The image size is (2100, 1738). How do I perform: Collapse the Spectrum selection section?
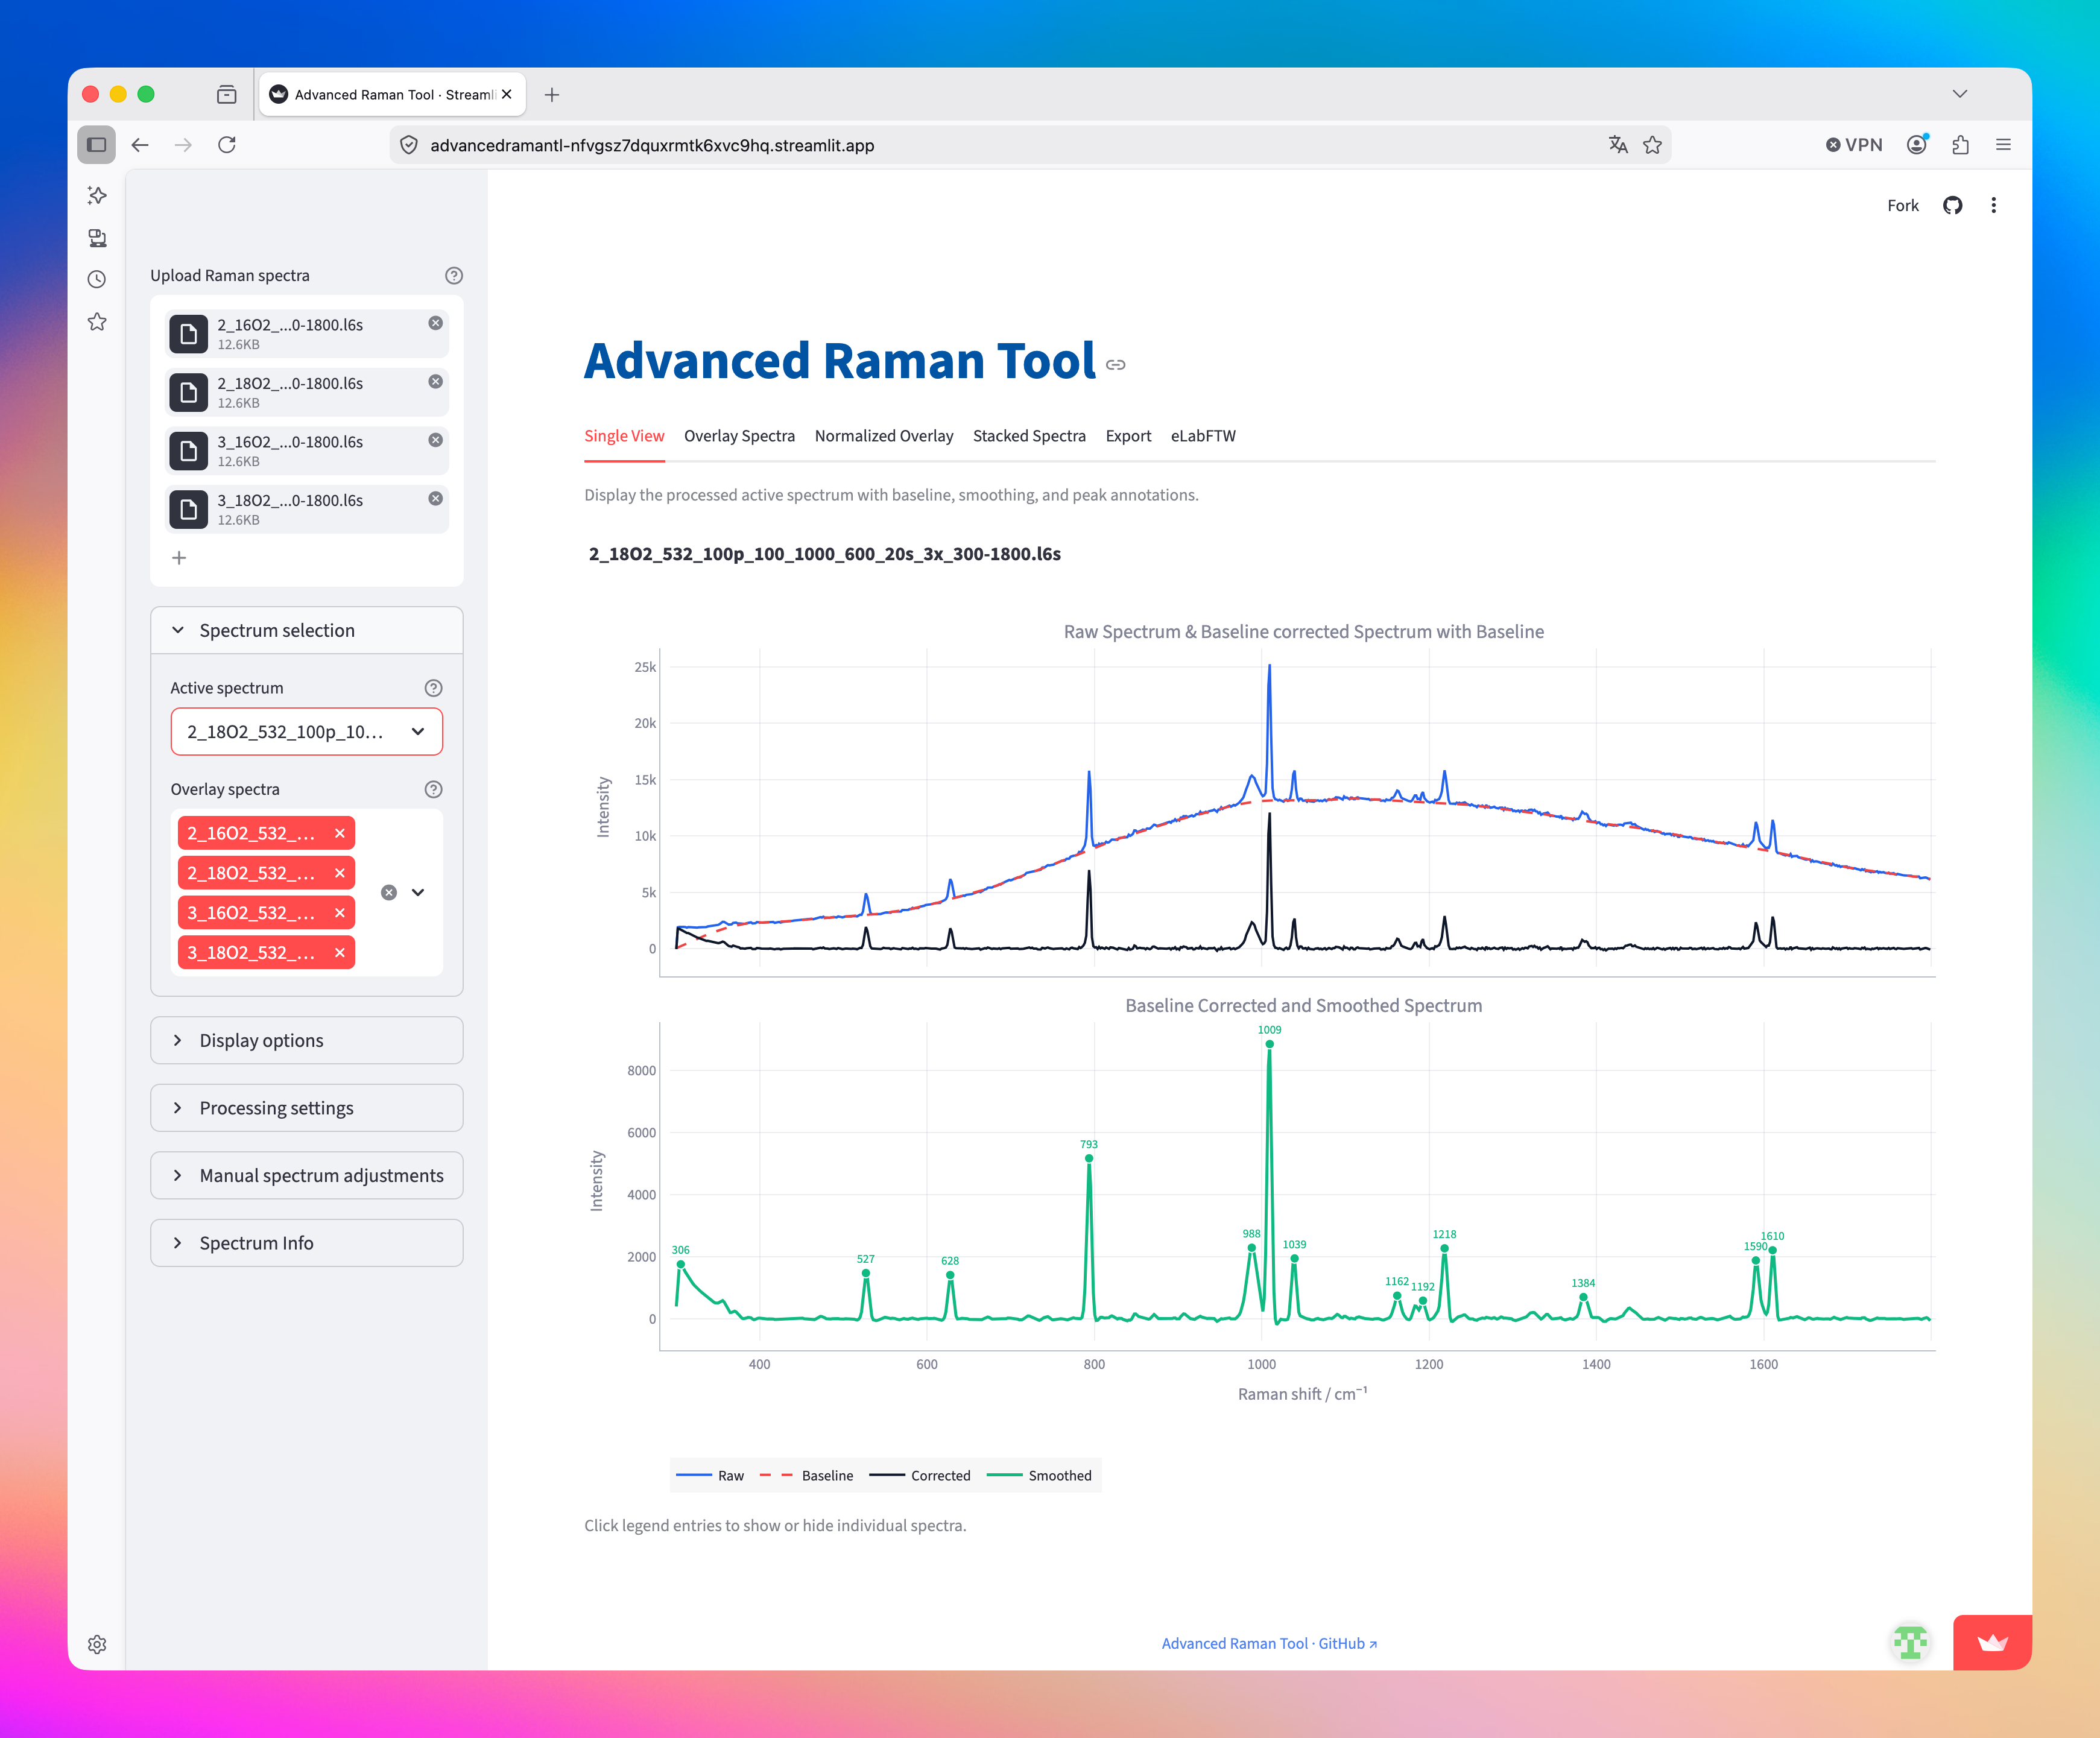tap(306, 631)
